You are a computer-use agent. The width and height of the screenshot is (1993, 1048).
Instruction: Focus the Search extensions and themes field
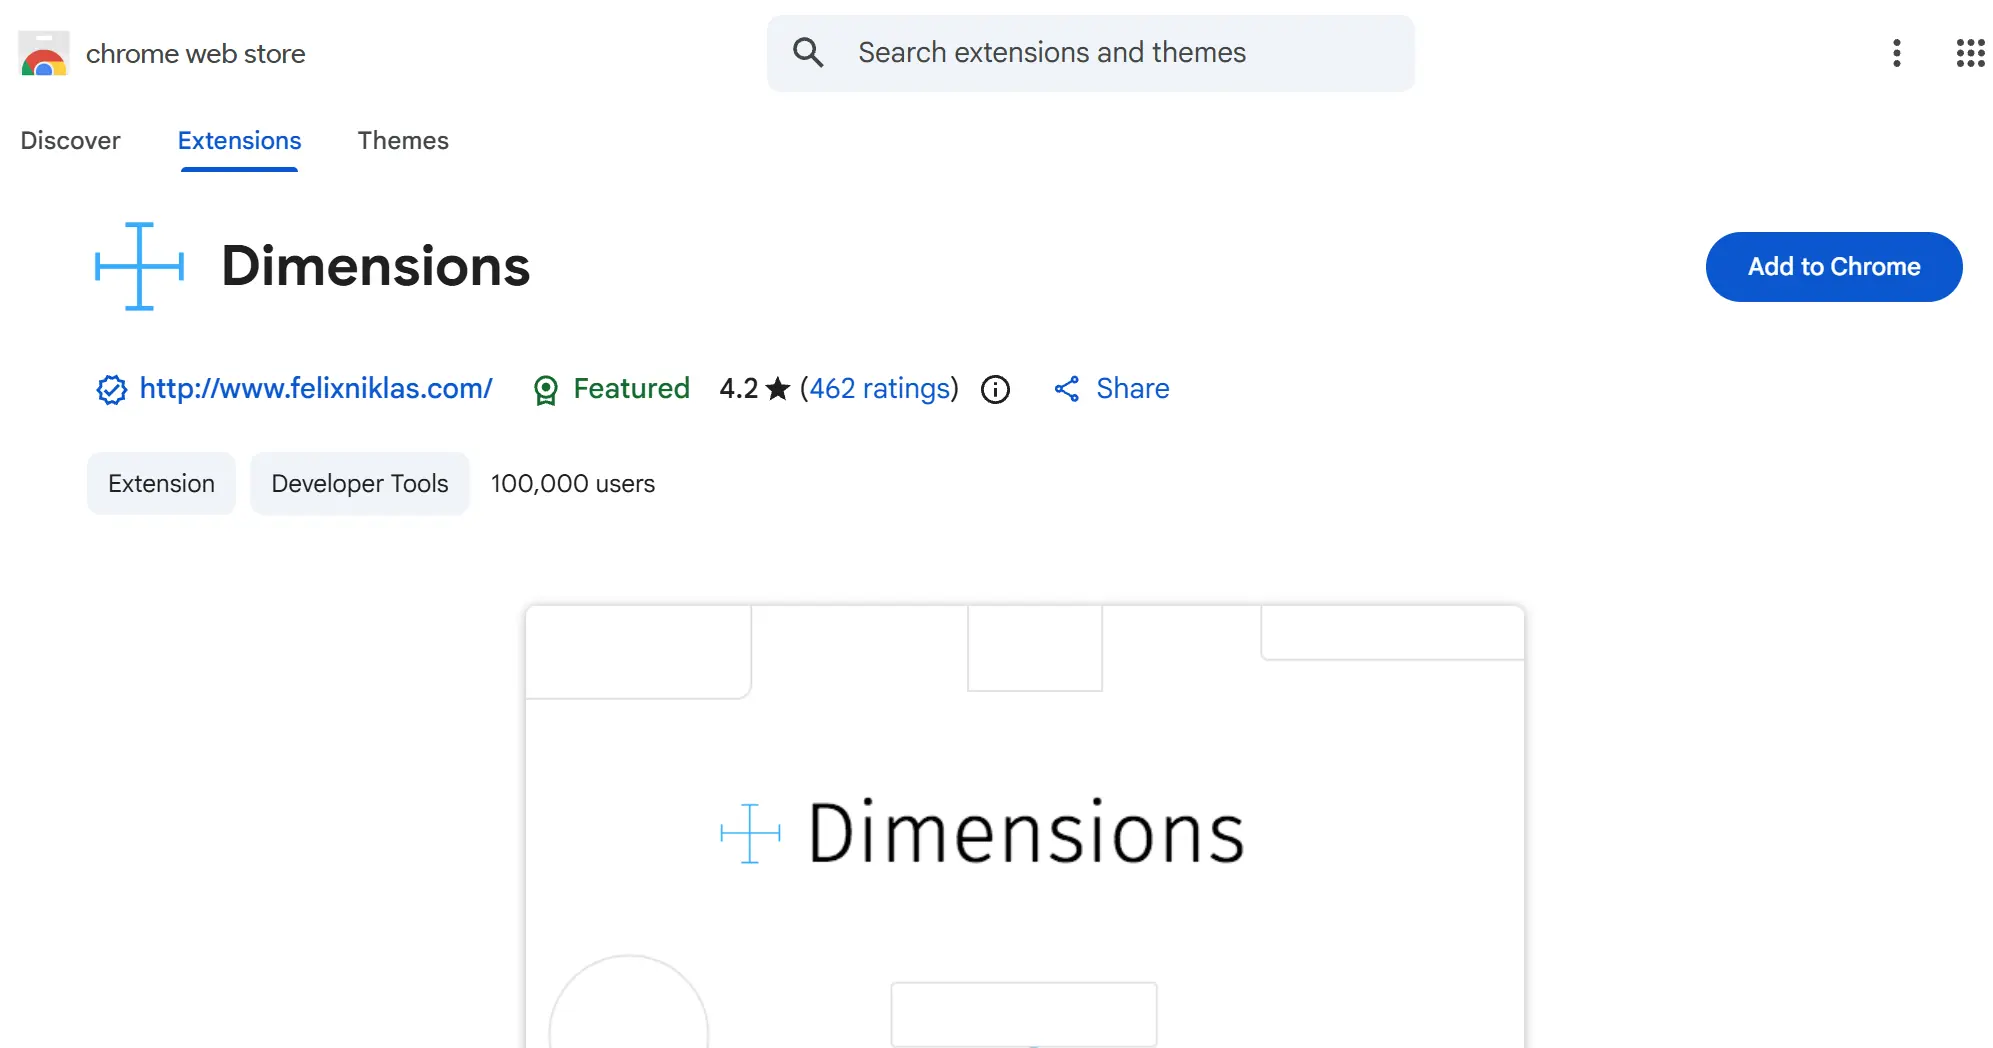tap(1090, 53)
